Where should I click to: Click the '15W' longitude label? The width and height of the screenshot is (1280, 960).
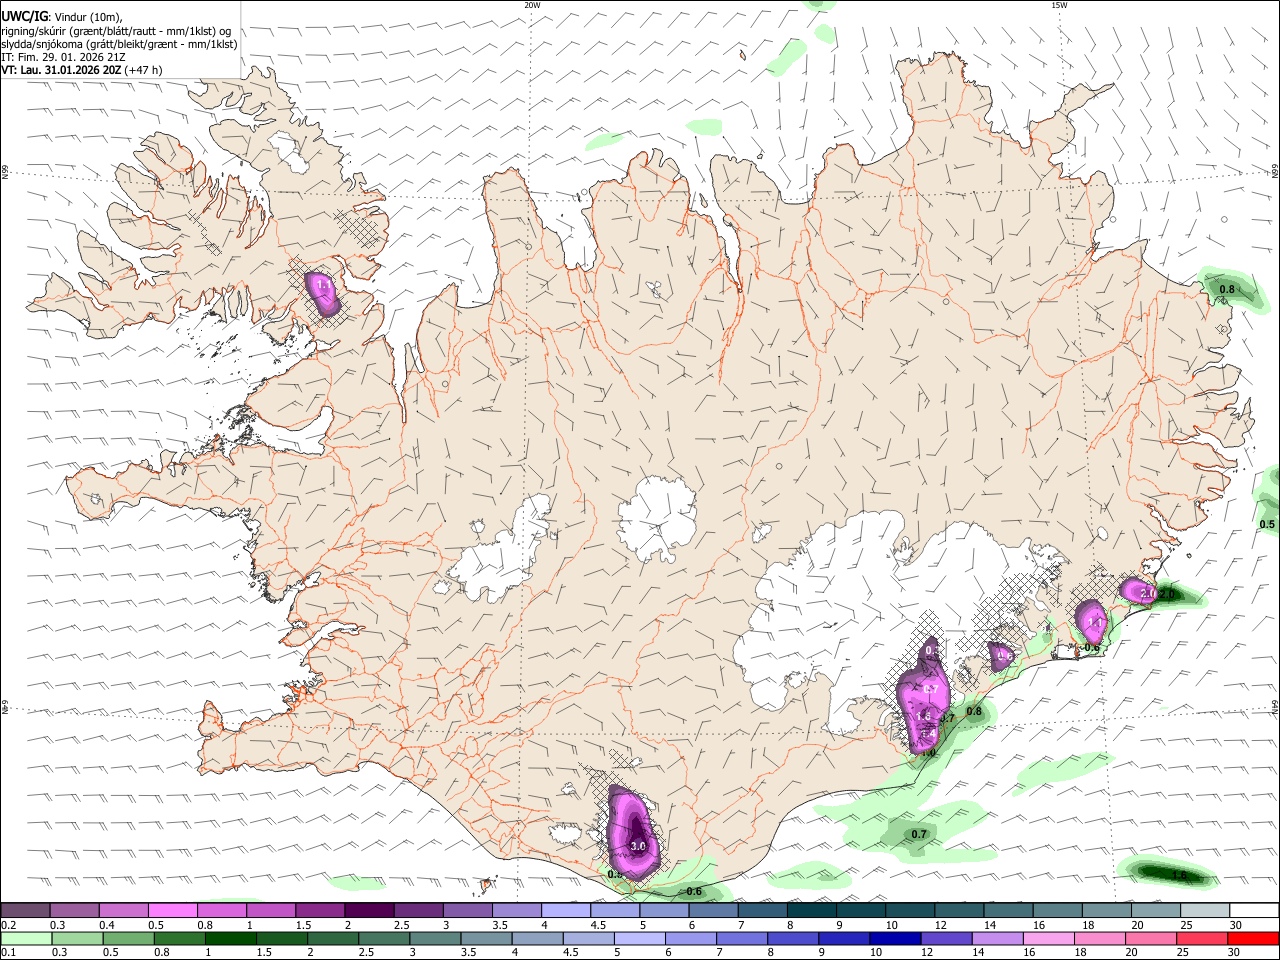tap(1059, 5)
